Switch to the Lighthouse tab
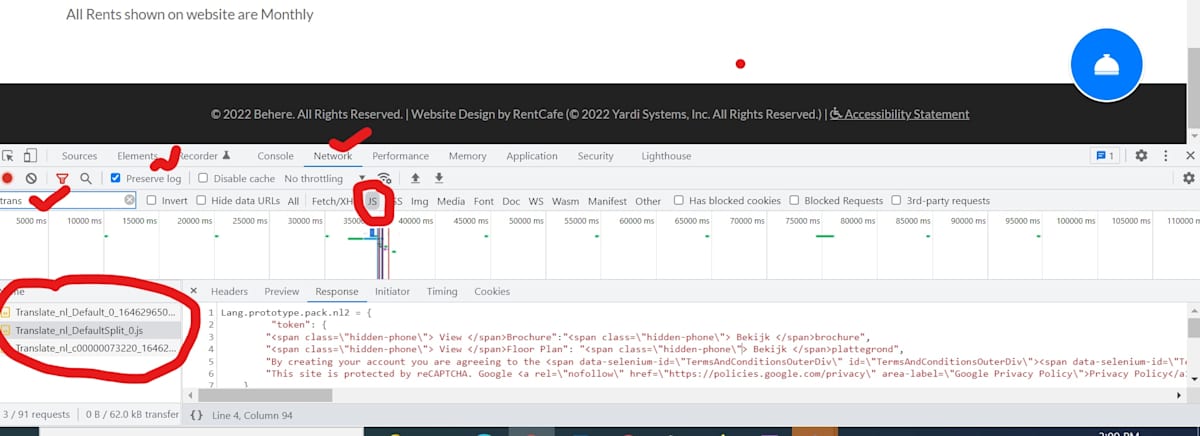Screen dimensions: 1200x436 [x=666, y=156]
